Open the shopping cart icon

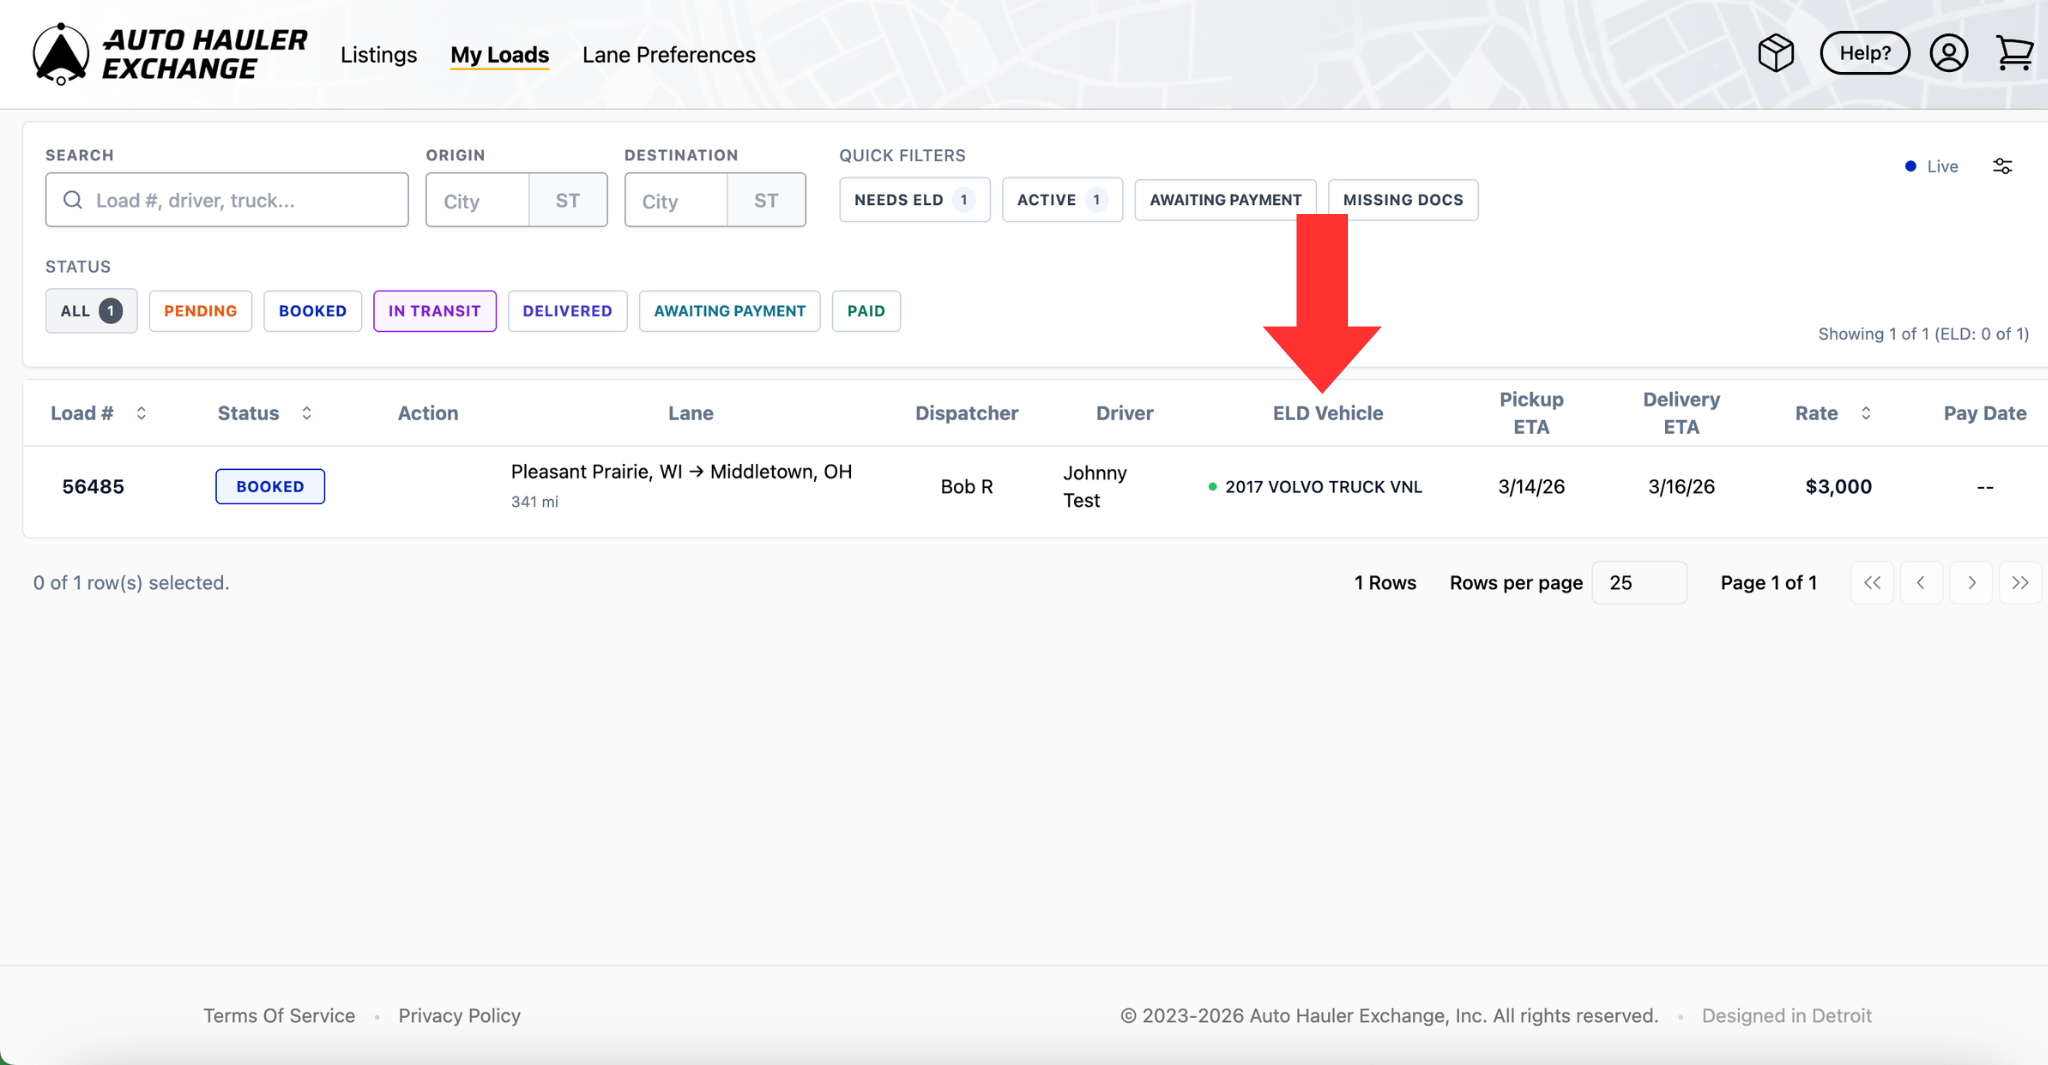[x=2014, y=53]
